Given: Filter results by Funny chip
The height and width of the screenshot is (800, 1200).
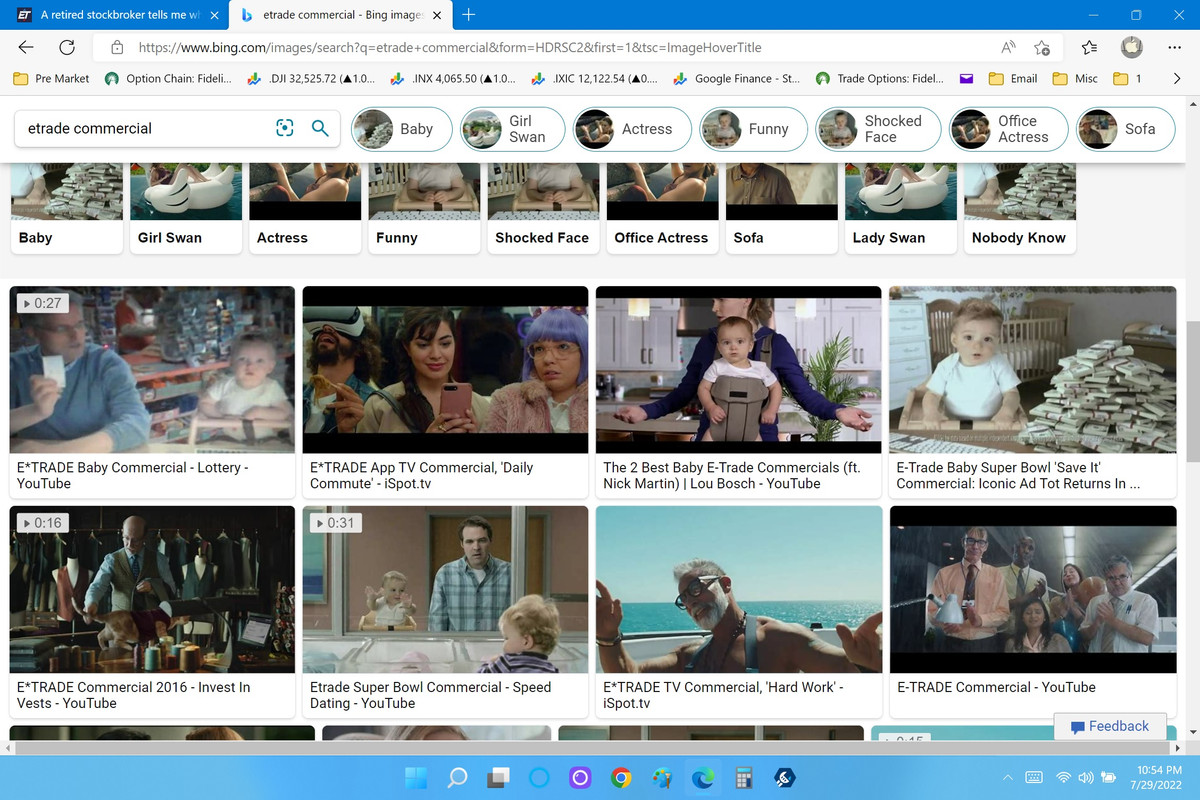Looking at the screenshot, I should [753, 129].
